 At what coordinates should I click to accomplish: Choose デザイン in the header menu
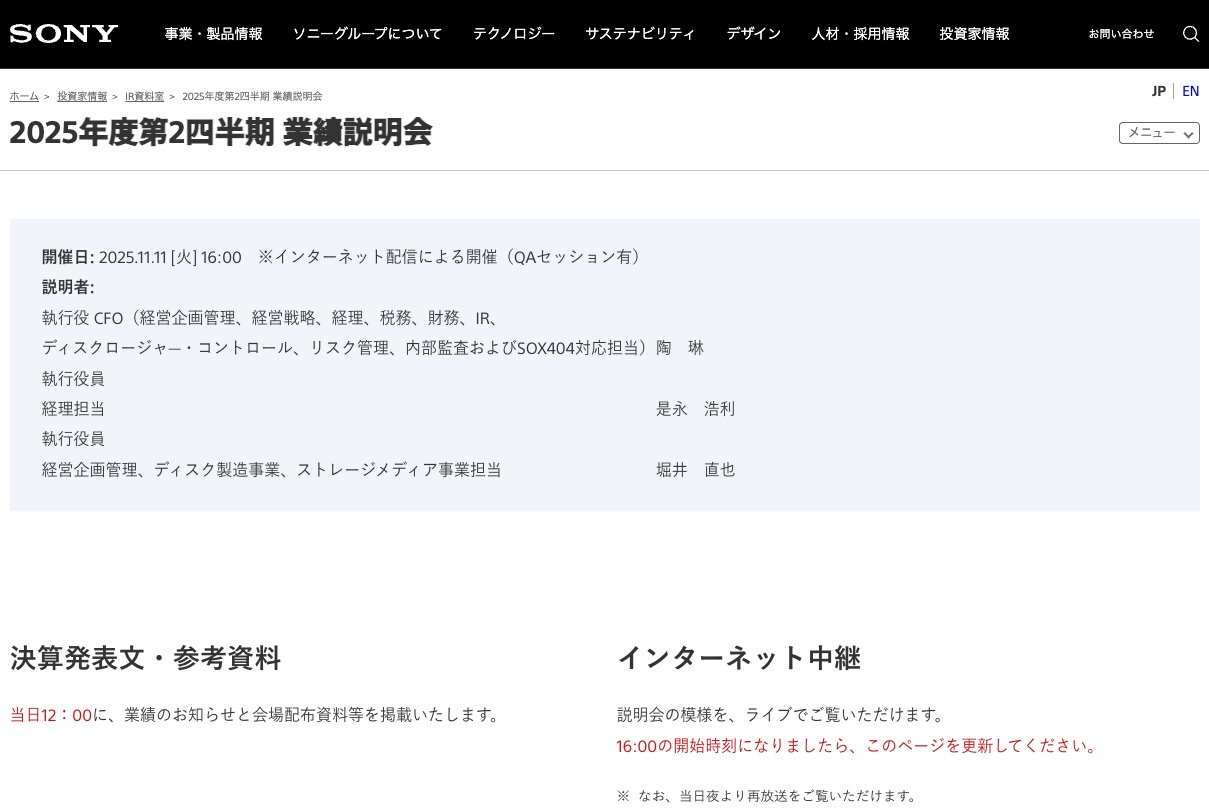753,34
